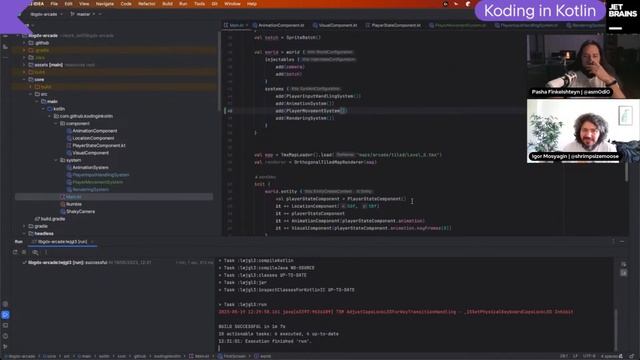Open VisualComponent in project tree
This screenshot has width=640, height=360.
click(90, 153)
